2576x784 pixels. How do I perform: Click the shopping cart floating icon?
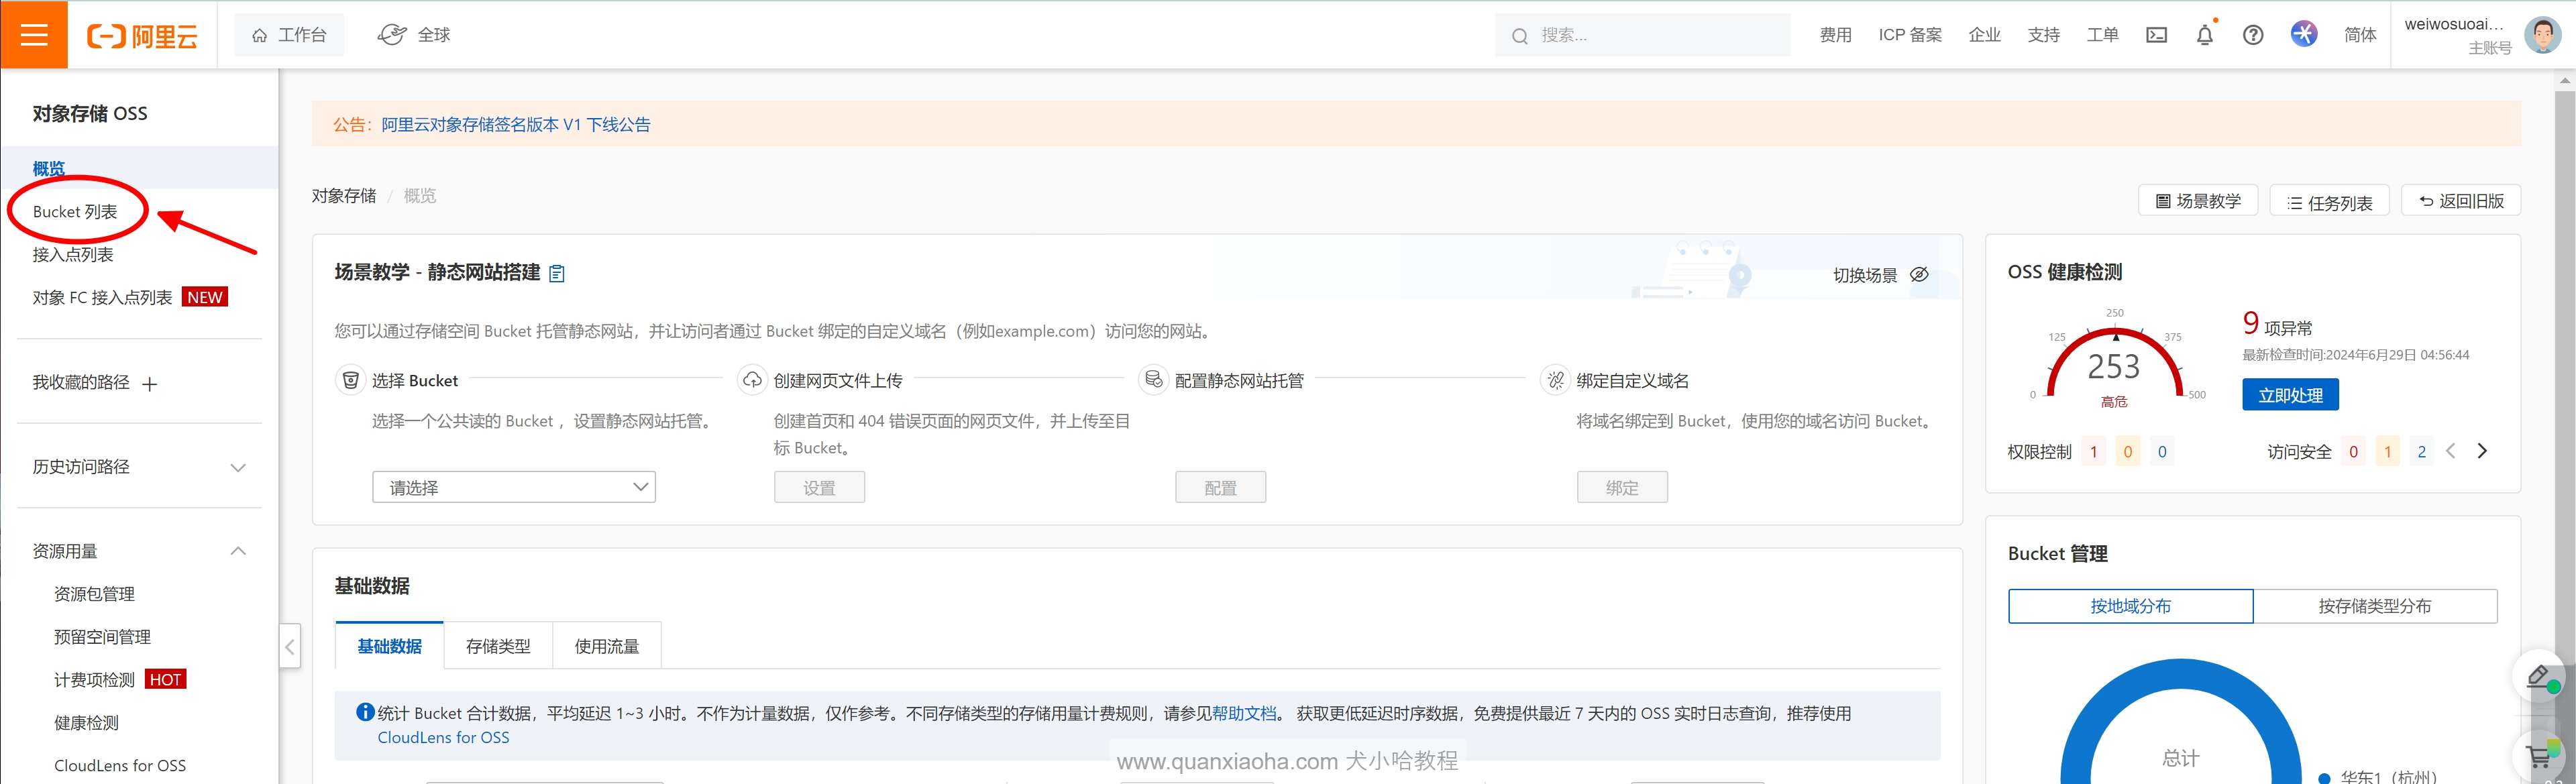(x=2540, y=757)
